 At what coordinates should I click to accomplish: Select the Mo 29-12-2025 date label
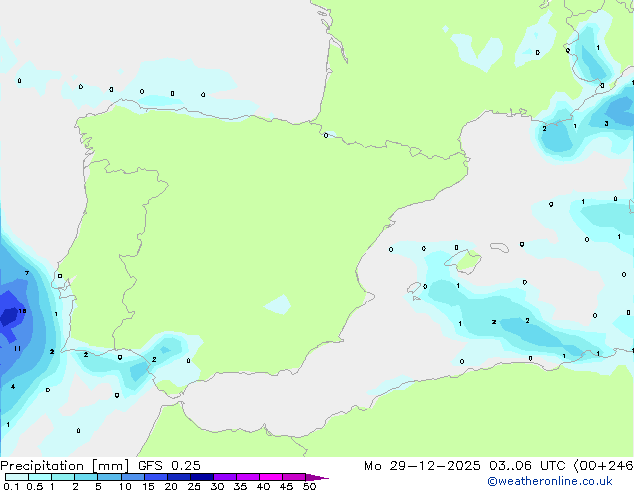click(422, 466)
